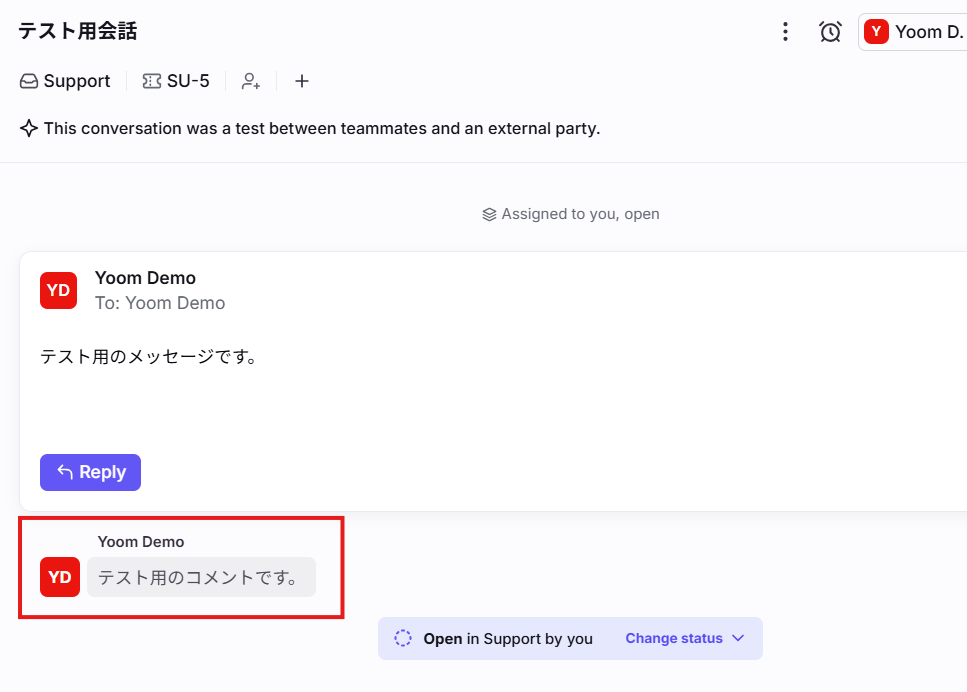The height and width of the screenshot is (692, 967).
Task: Click the 'To: Yoom Demo' recipient line
Action: (x=160, y=303)
